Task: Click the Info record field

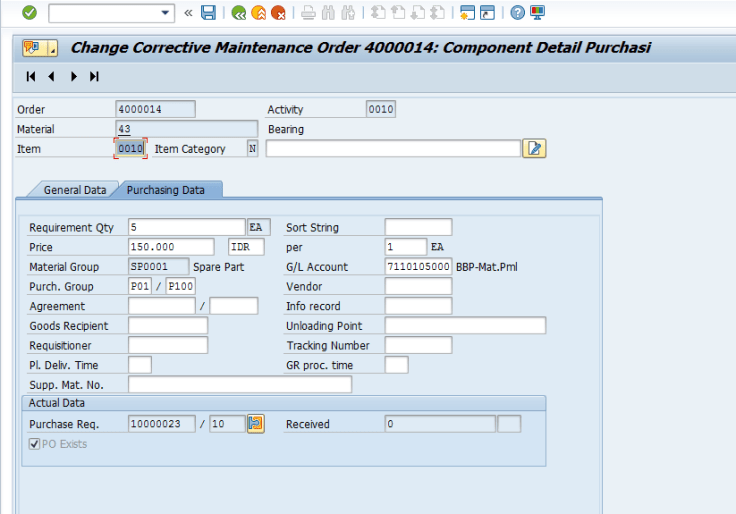Action: (x=418, y=306)
